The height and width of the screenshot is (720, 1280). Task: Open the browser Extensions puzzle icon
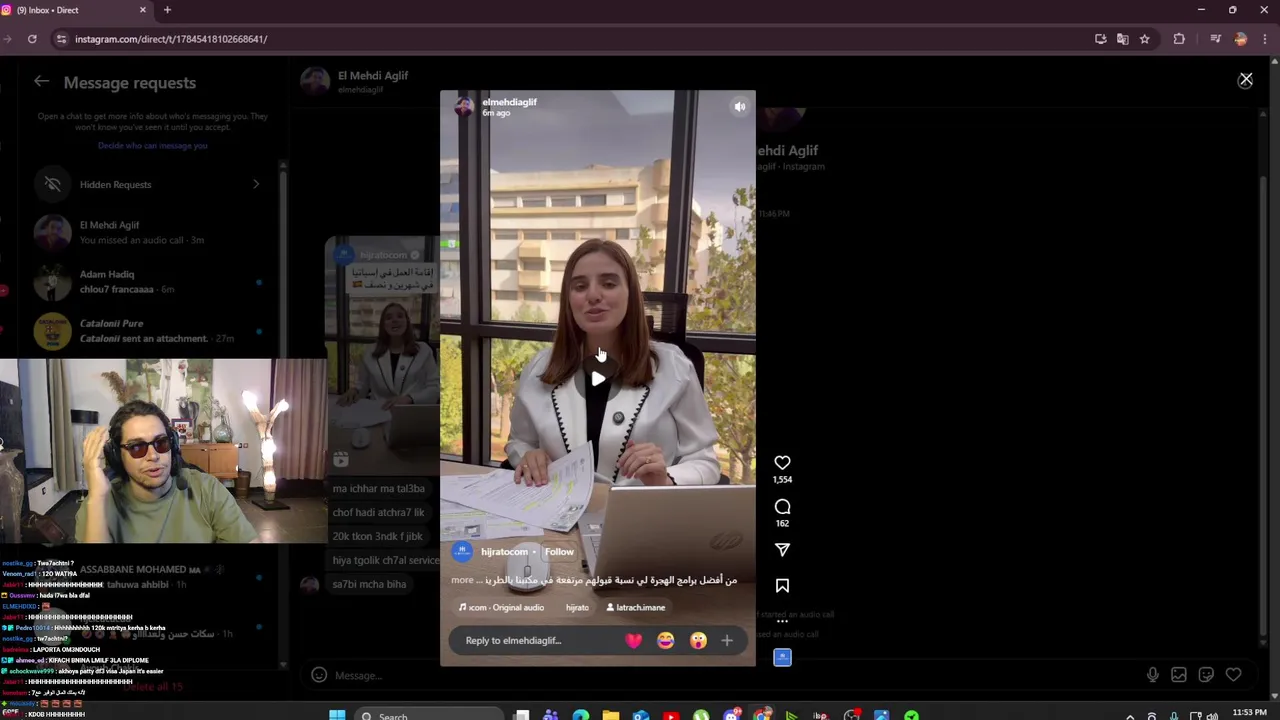(x=1179, y=39)
